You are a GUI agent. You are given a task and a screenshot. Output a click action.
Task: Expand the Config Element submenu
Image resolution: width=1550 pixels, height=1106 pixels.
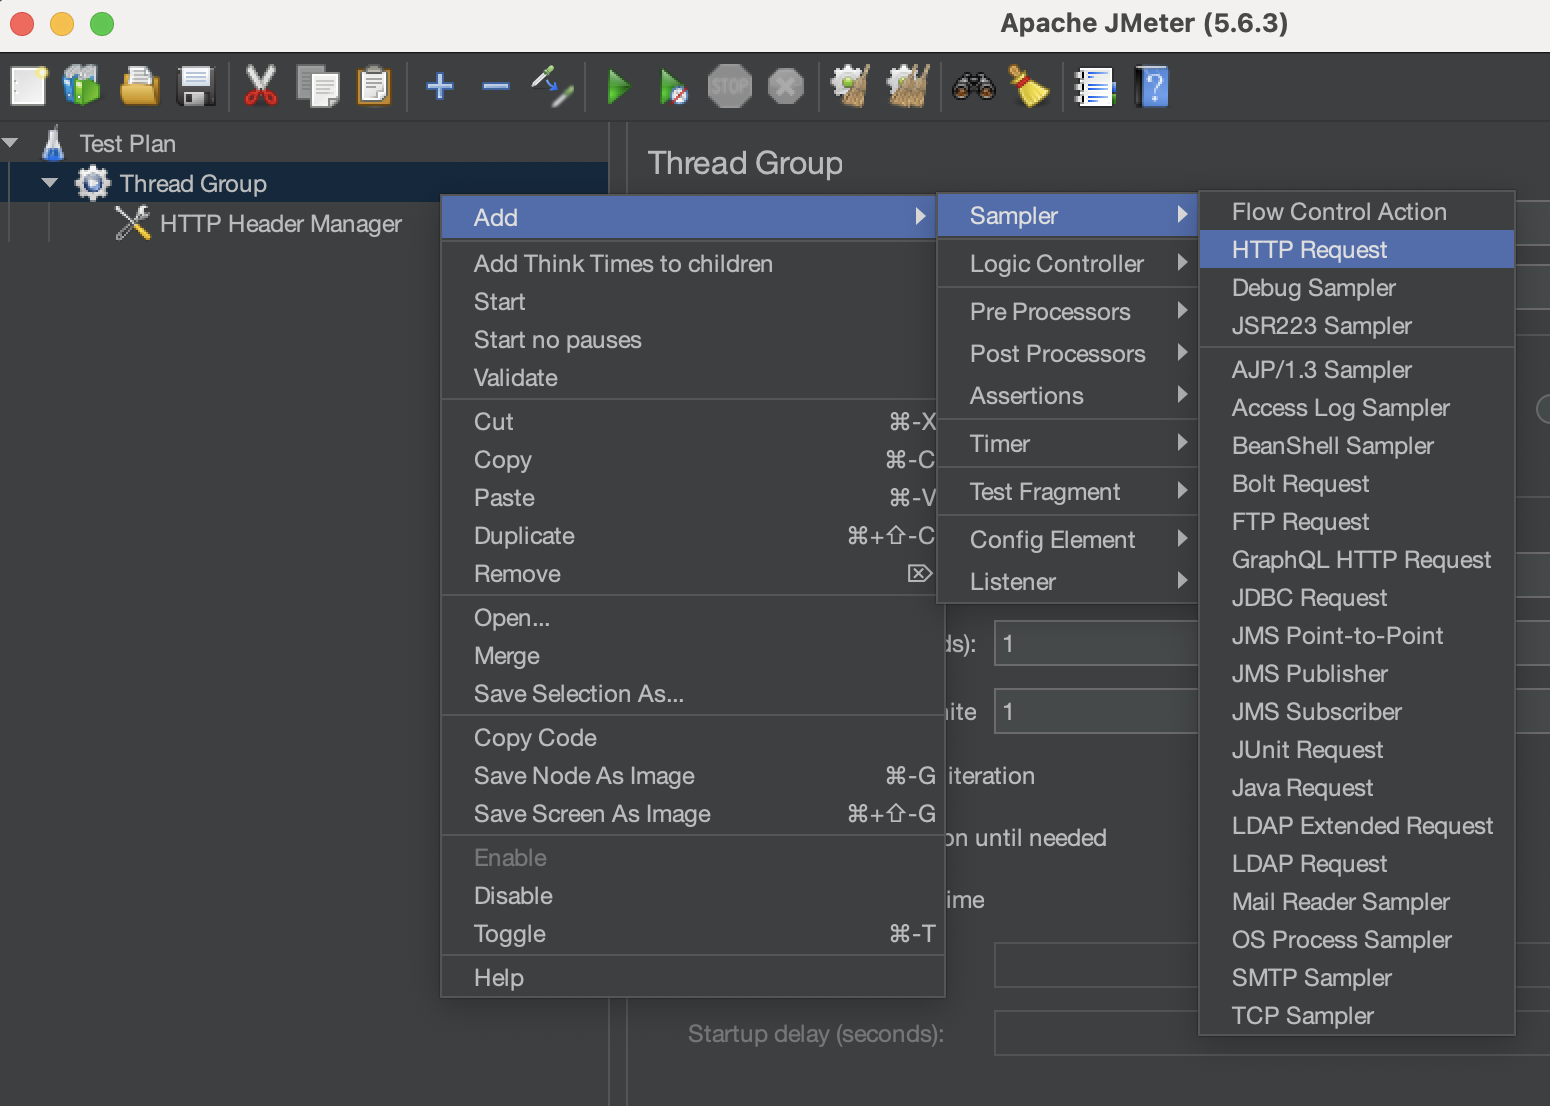point(1066,539)
